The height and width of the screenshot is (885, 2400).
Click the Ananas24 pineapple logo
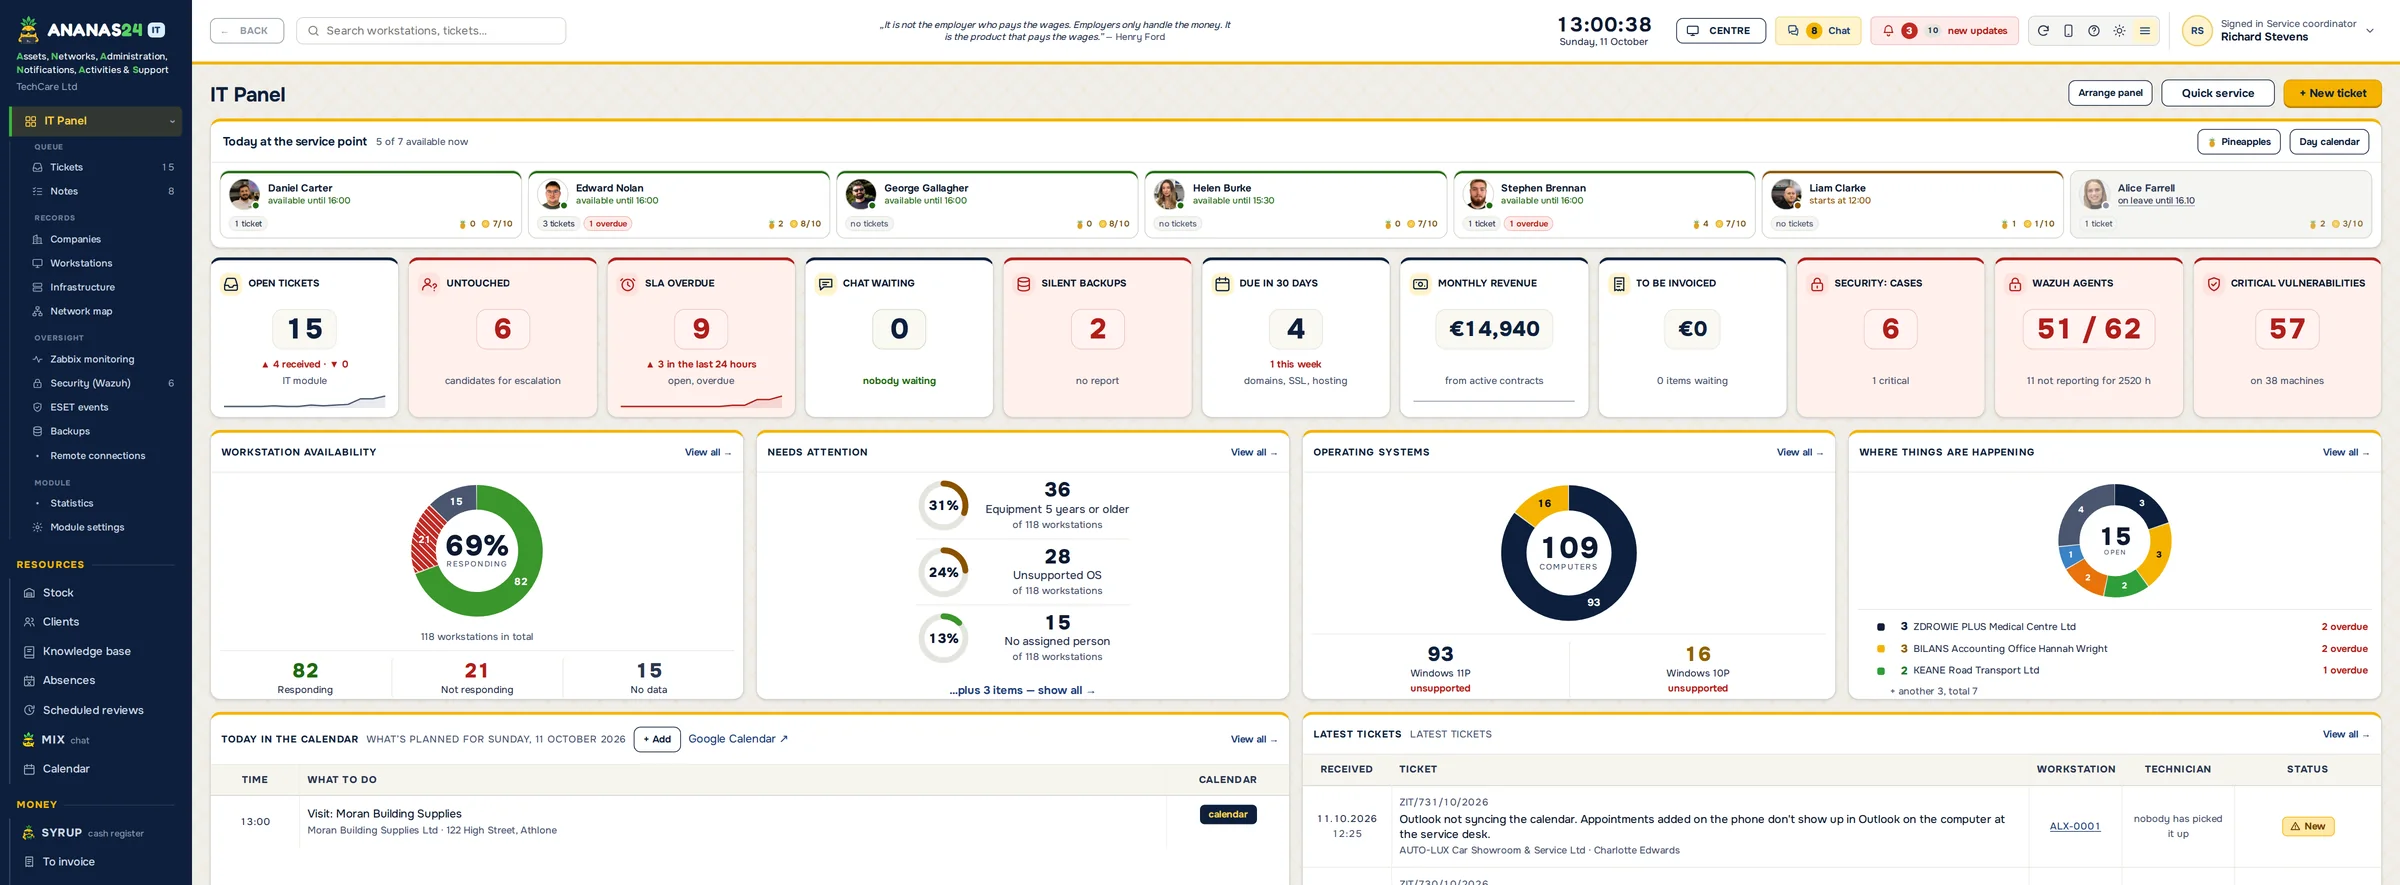(x=29, y=30)
